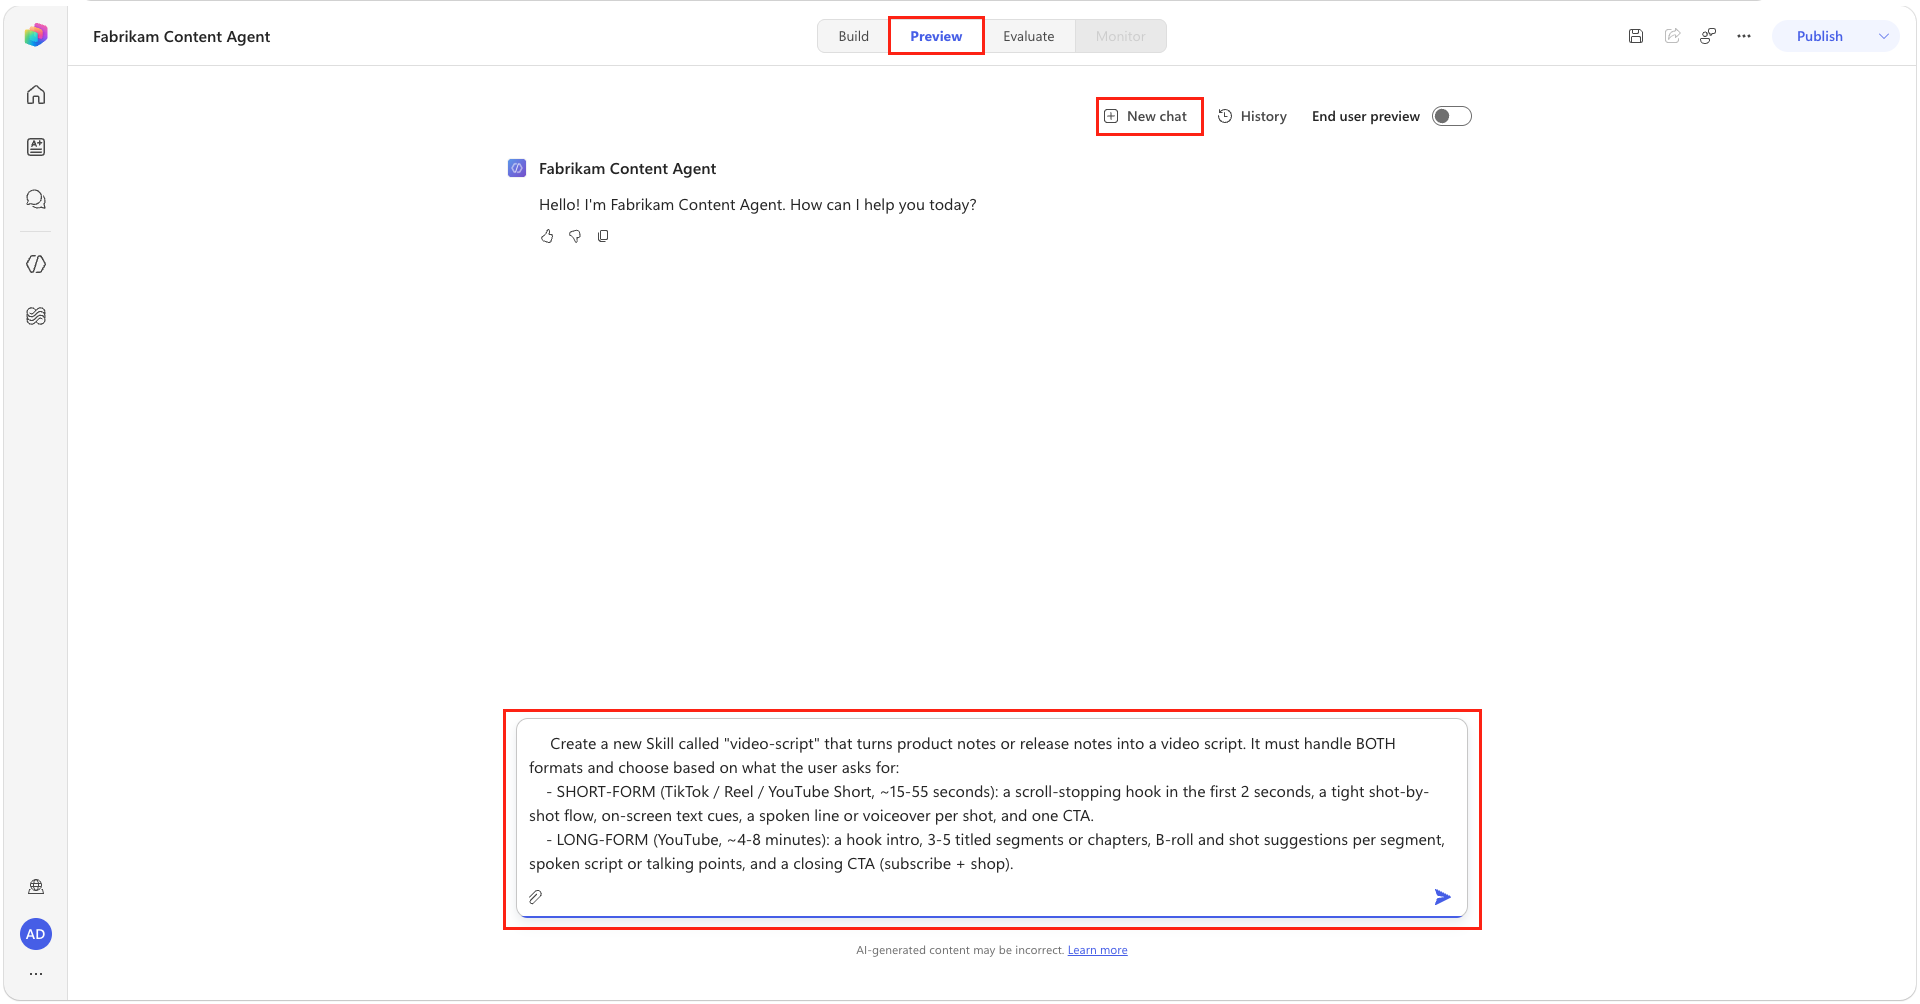Open the create-agent icon in the sidebar
The image size is (1920, 1004).
coord(36,147)
